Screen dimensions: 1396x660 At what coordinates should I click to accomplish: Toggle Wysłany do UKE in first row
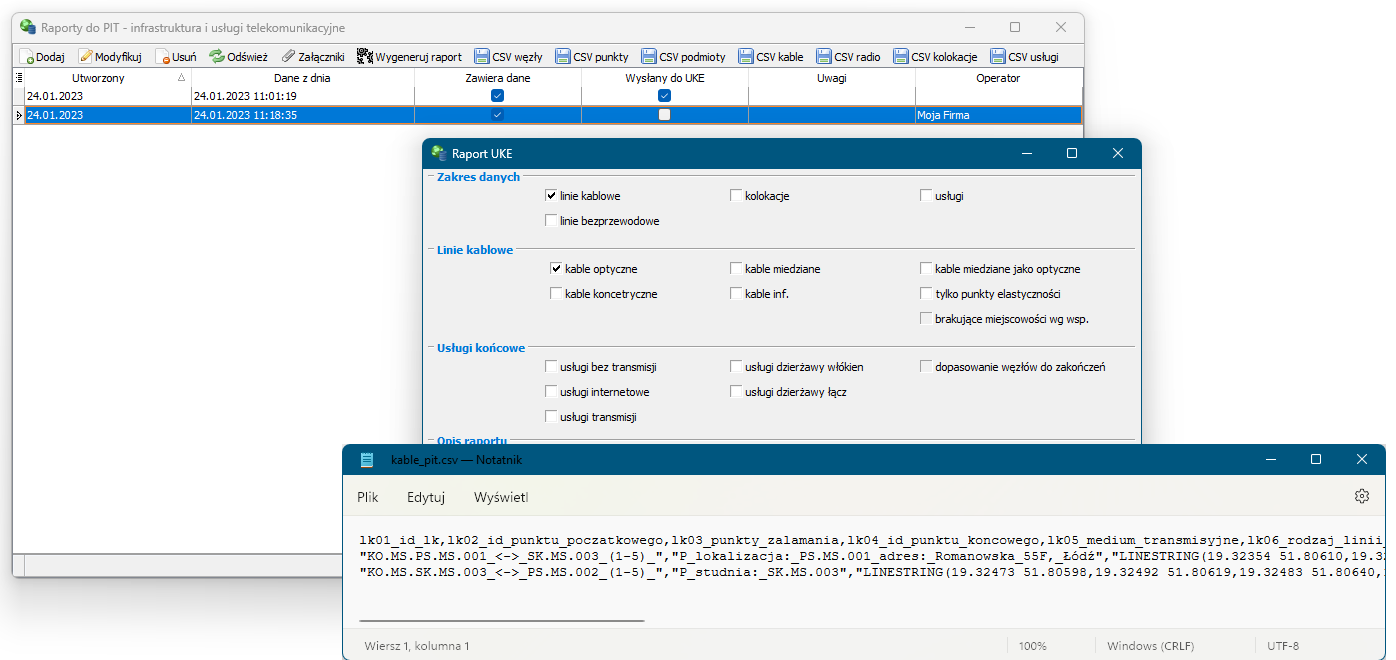coord(664,96)
